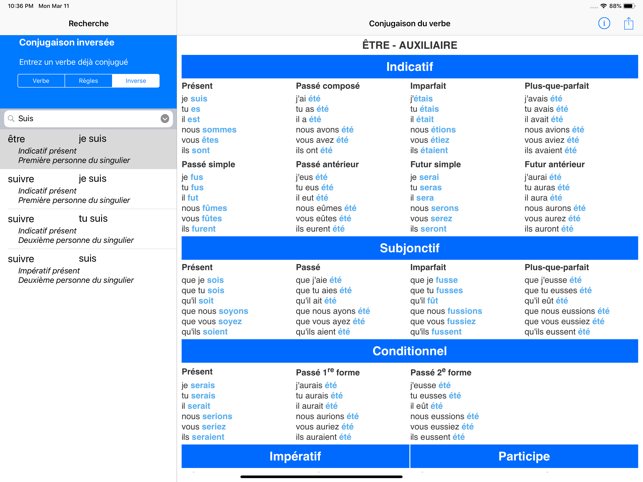The width and height of the screenshot is (643, 482).
Task: Select suivre je suis result row
Action: (88, 189)
